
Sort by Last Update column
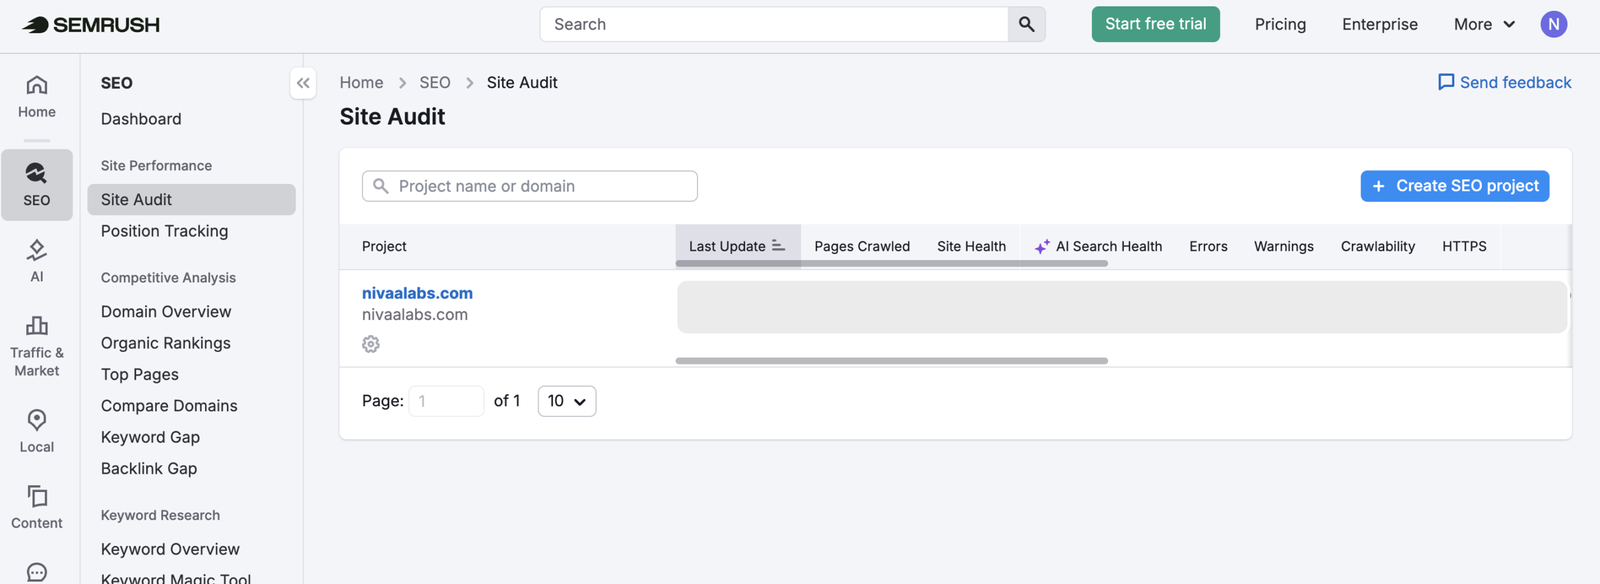click(738, 246)
